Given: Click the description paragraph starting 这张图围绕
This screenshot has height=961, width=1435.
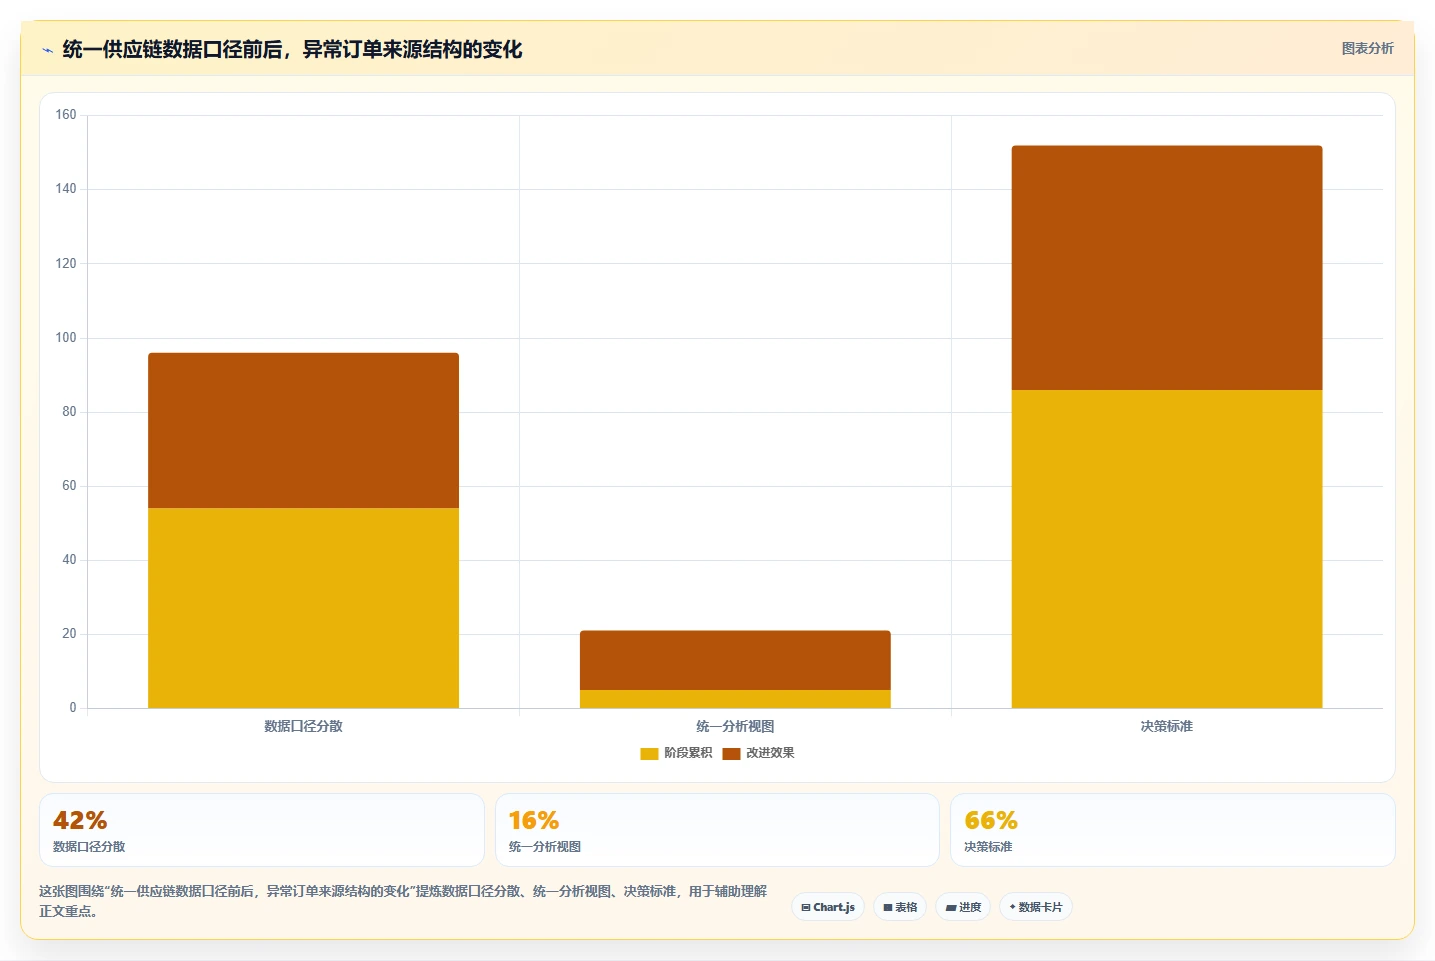Looking at the screenshot, I should 403,901.
